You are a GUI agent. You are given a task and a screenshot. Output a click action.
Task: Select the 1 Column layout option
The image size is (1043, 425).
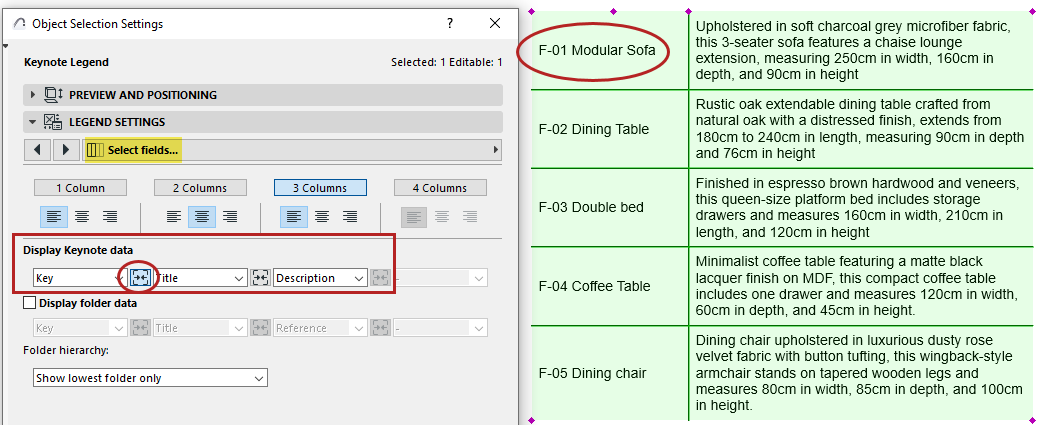[80, 187]
